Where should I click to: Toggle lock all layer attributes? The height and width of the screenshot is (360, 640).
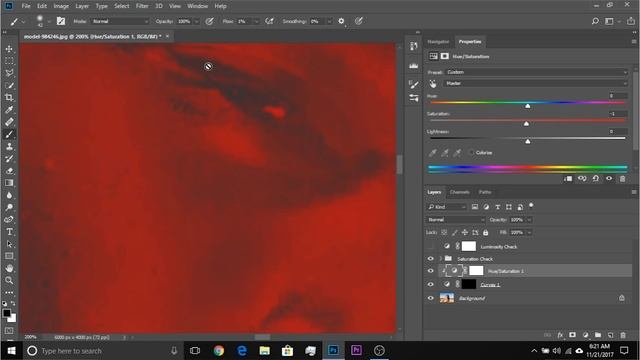coord(485,233)
